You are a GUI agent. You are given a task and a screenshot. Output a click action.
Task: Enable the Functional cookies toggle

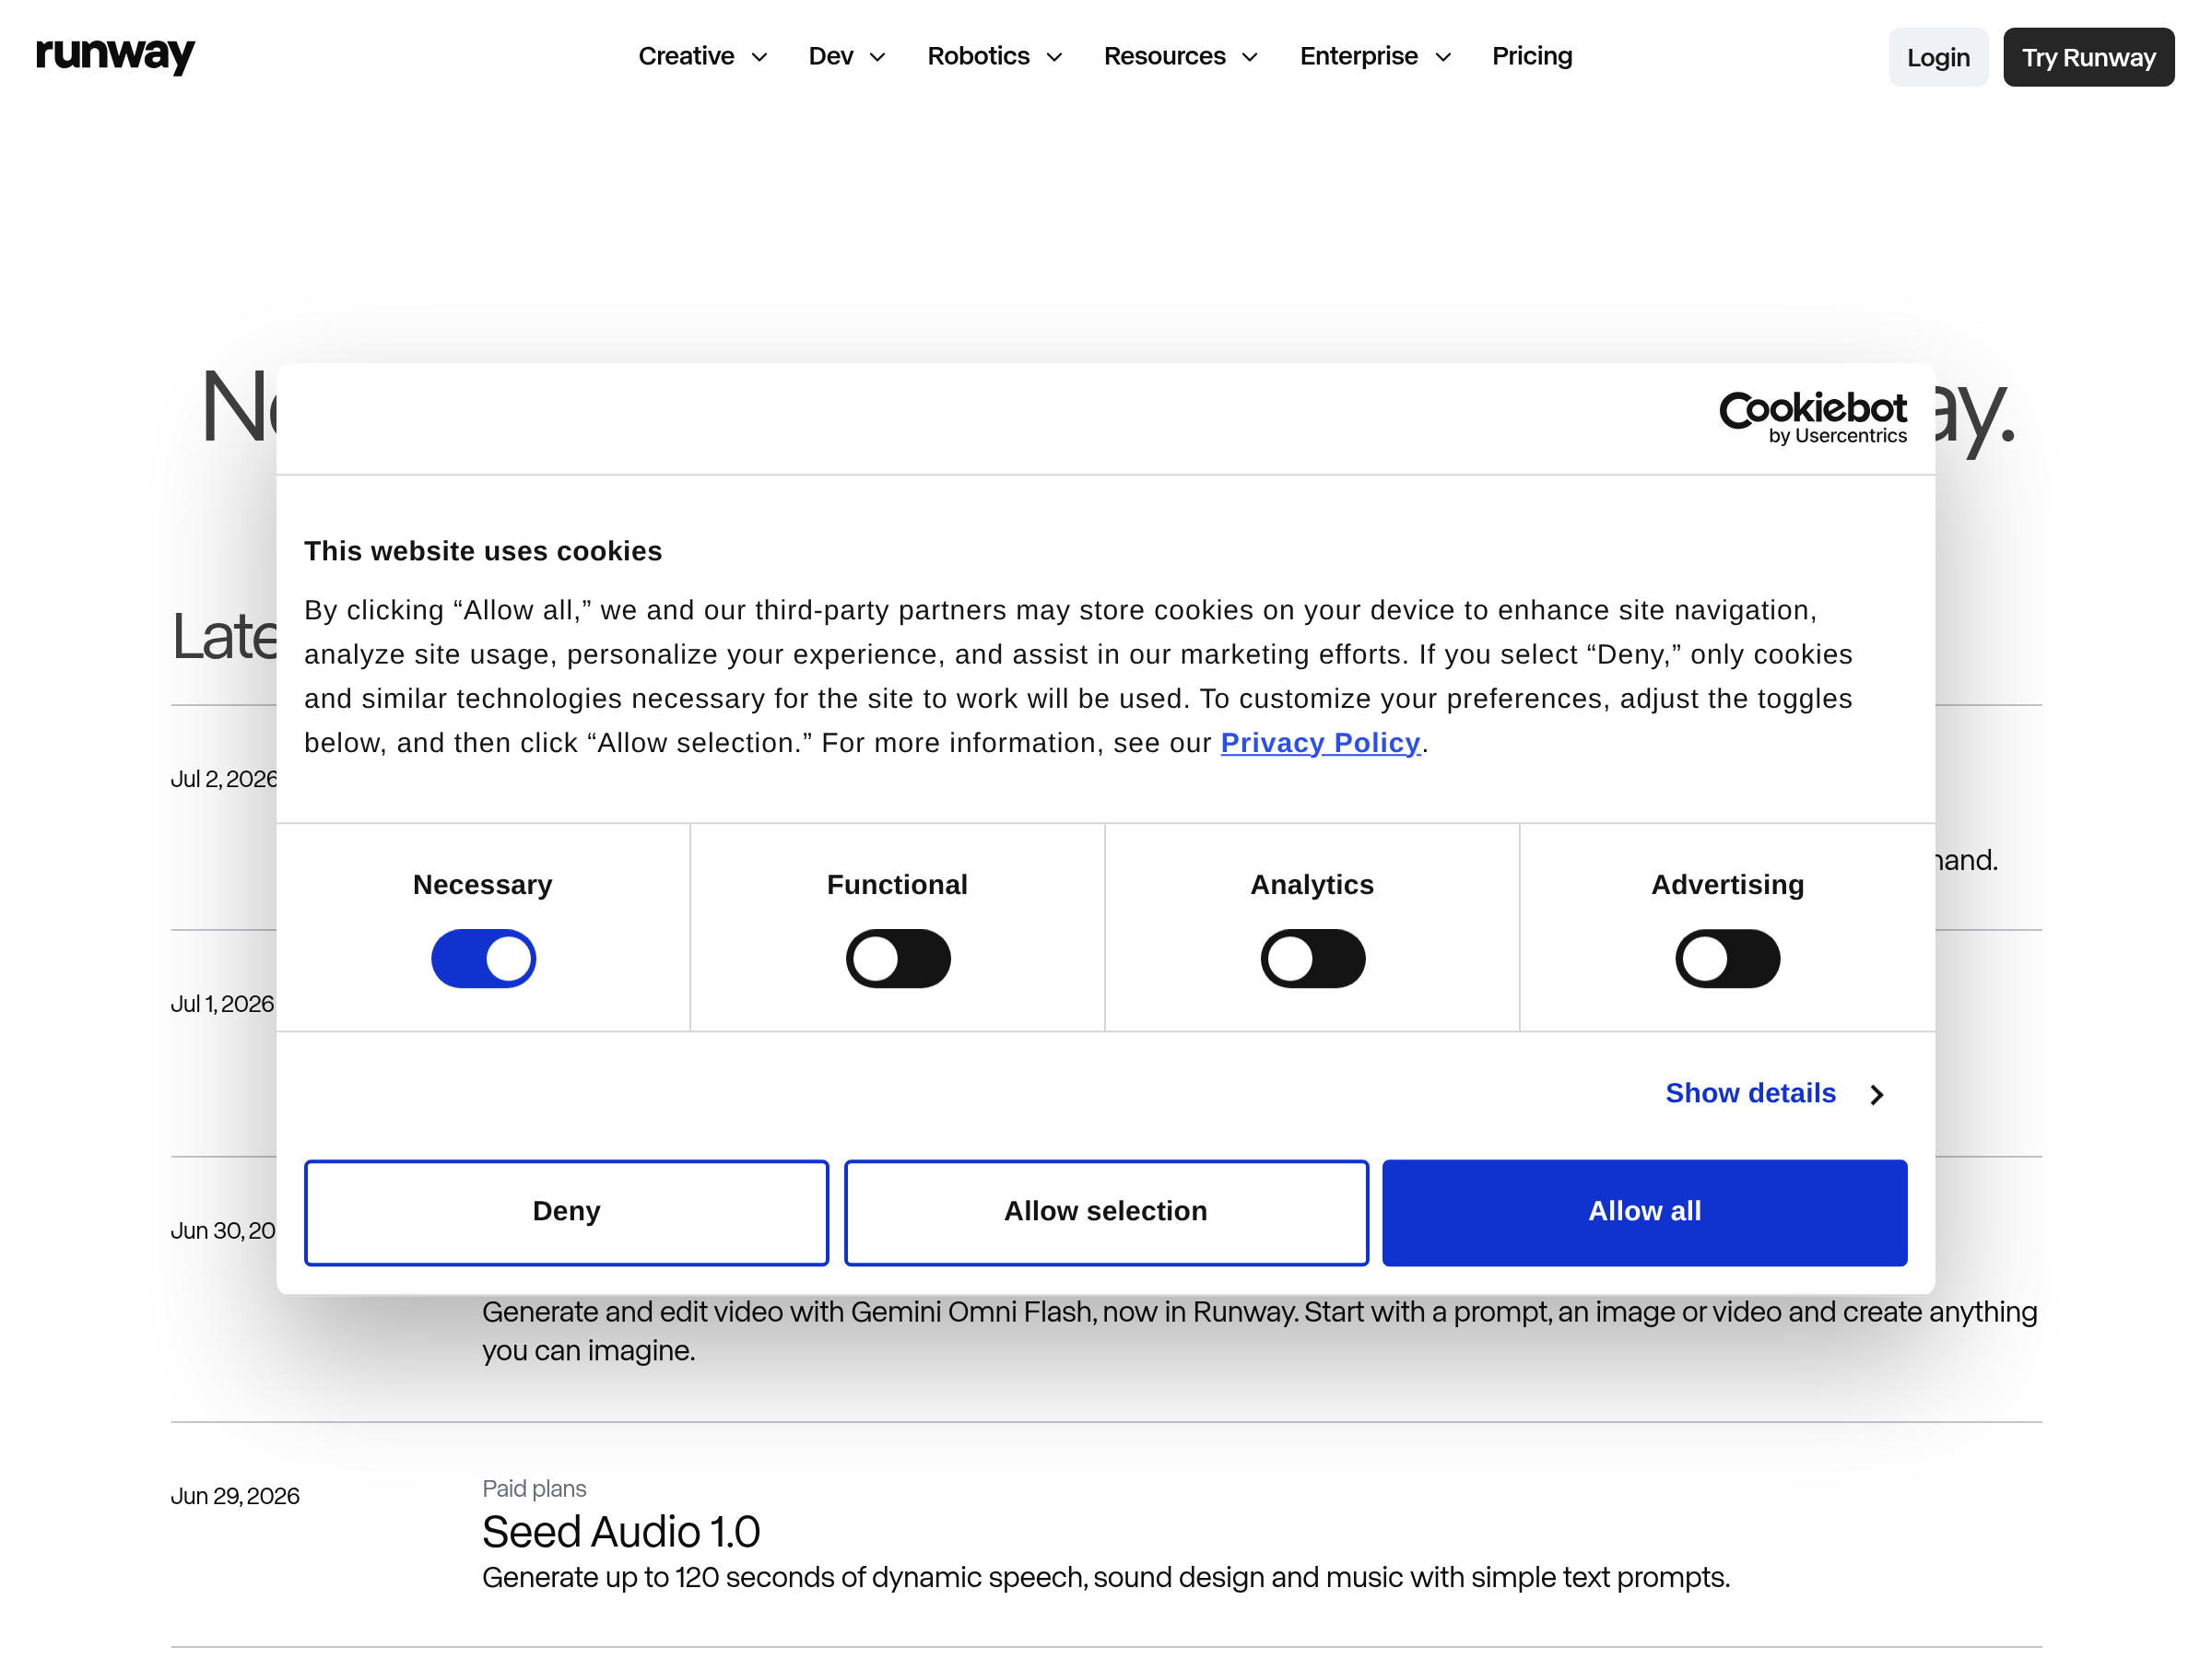pyautogui.click(x=898, y=958)
